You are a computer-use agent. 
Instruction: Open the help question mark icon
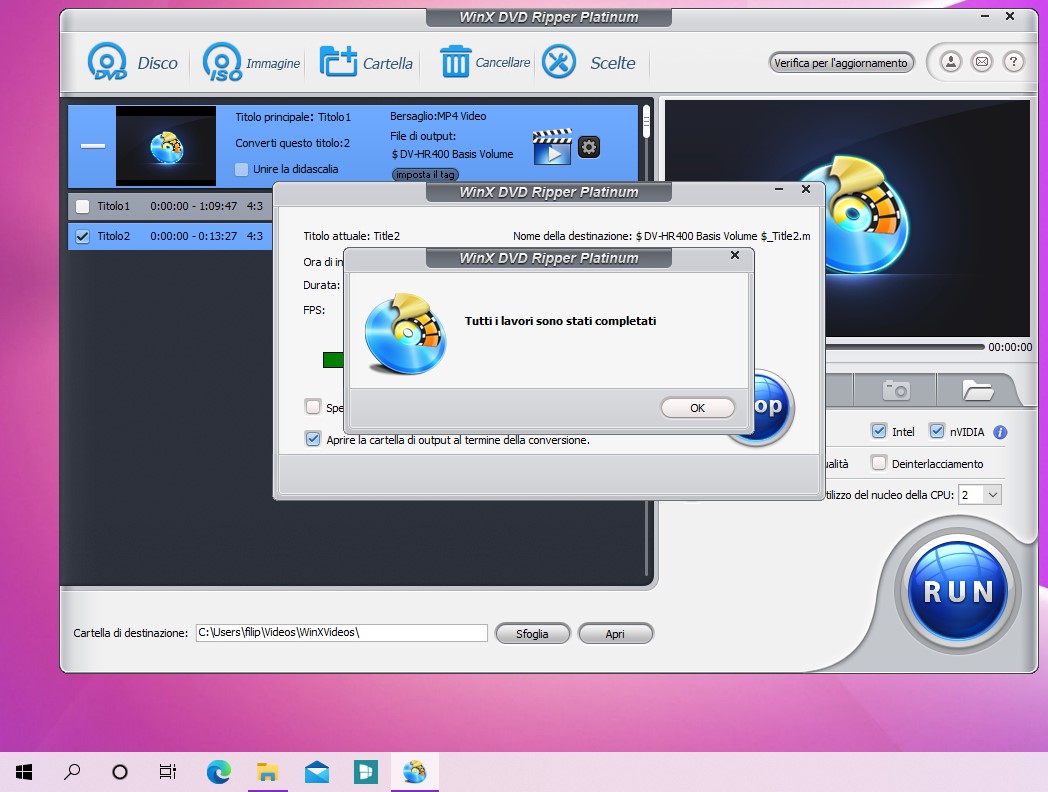[x=1013, y=62]
